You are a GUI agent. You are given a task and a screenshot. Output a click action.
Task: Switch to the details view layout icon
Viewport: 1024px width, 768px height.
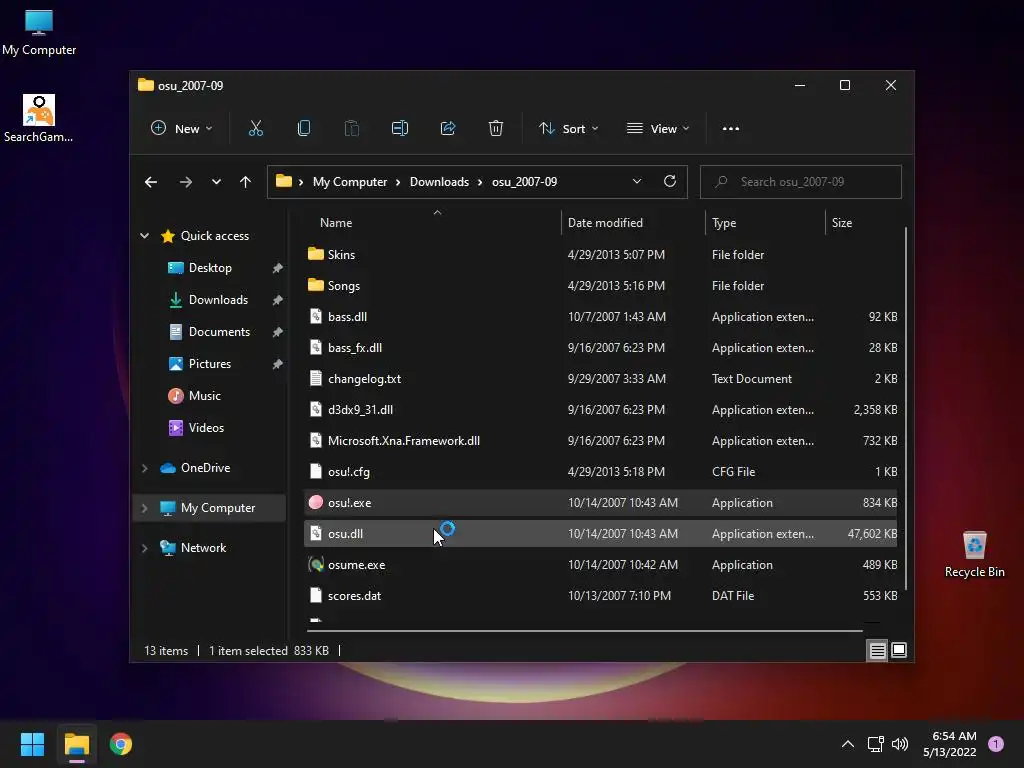877,650
